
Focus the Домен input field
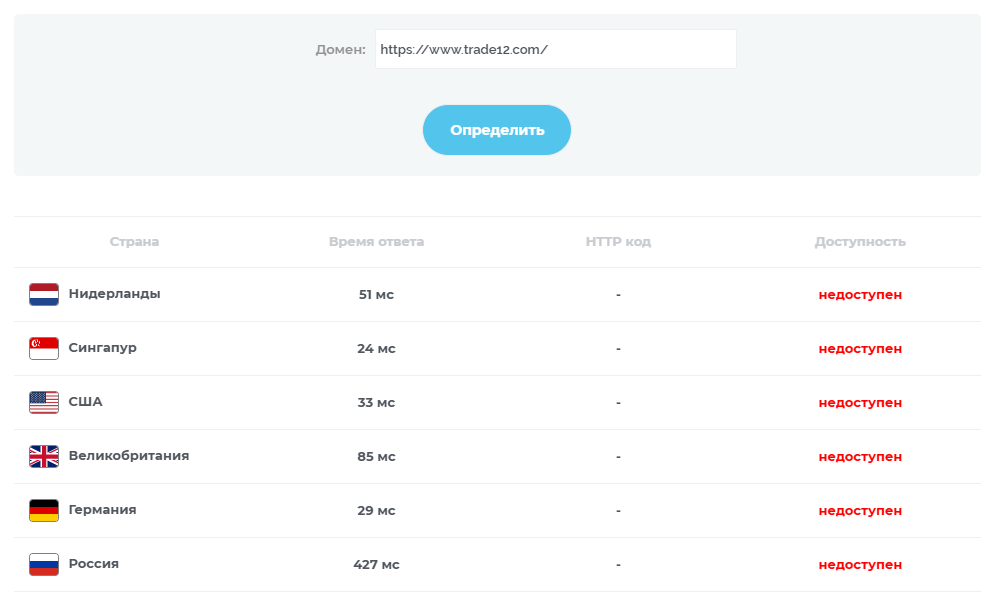pyautogui.click(x=555, y=49)
